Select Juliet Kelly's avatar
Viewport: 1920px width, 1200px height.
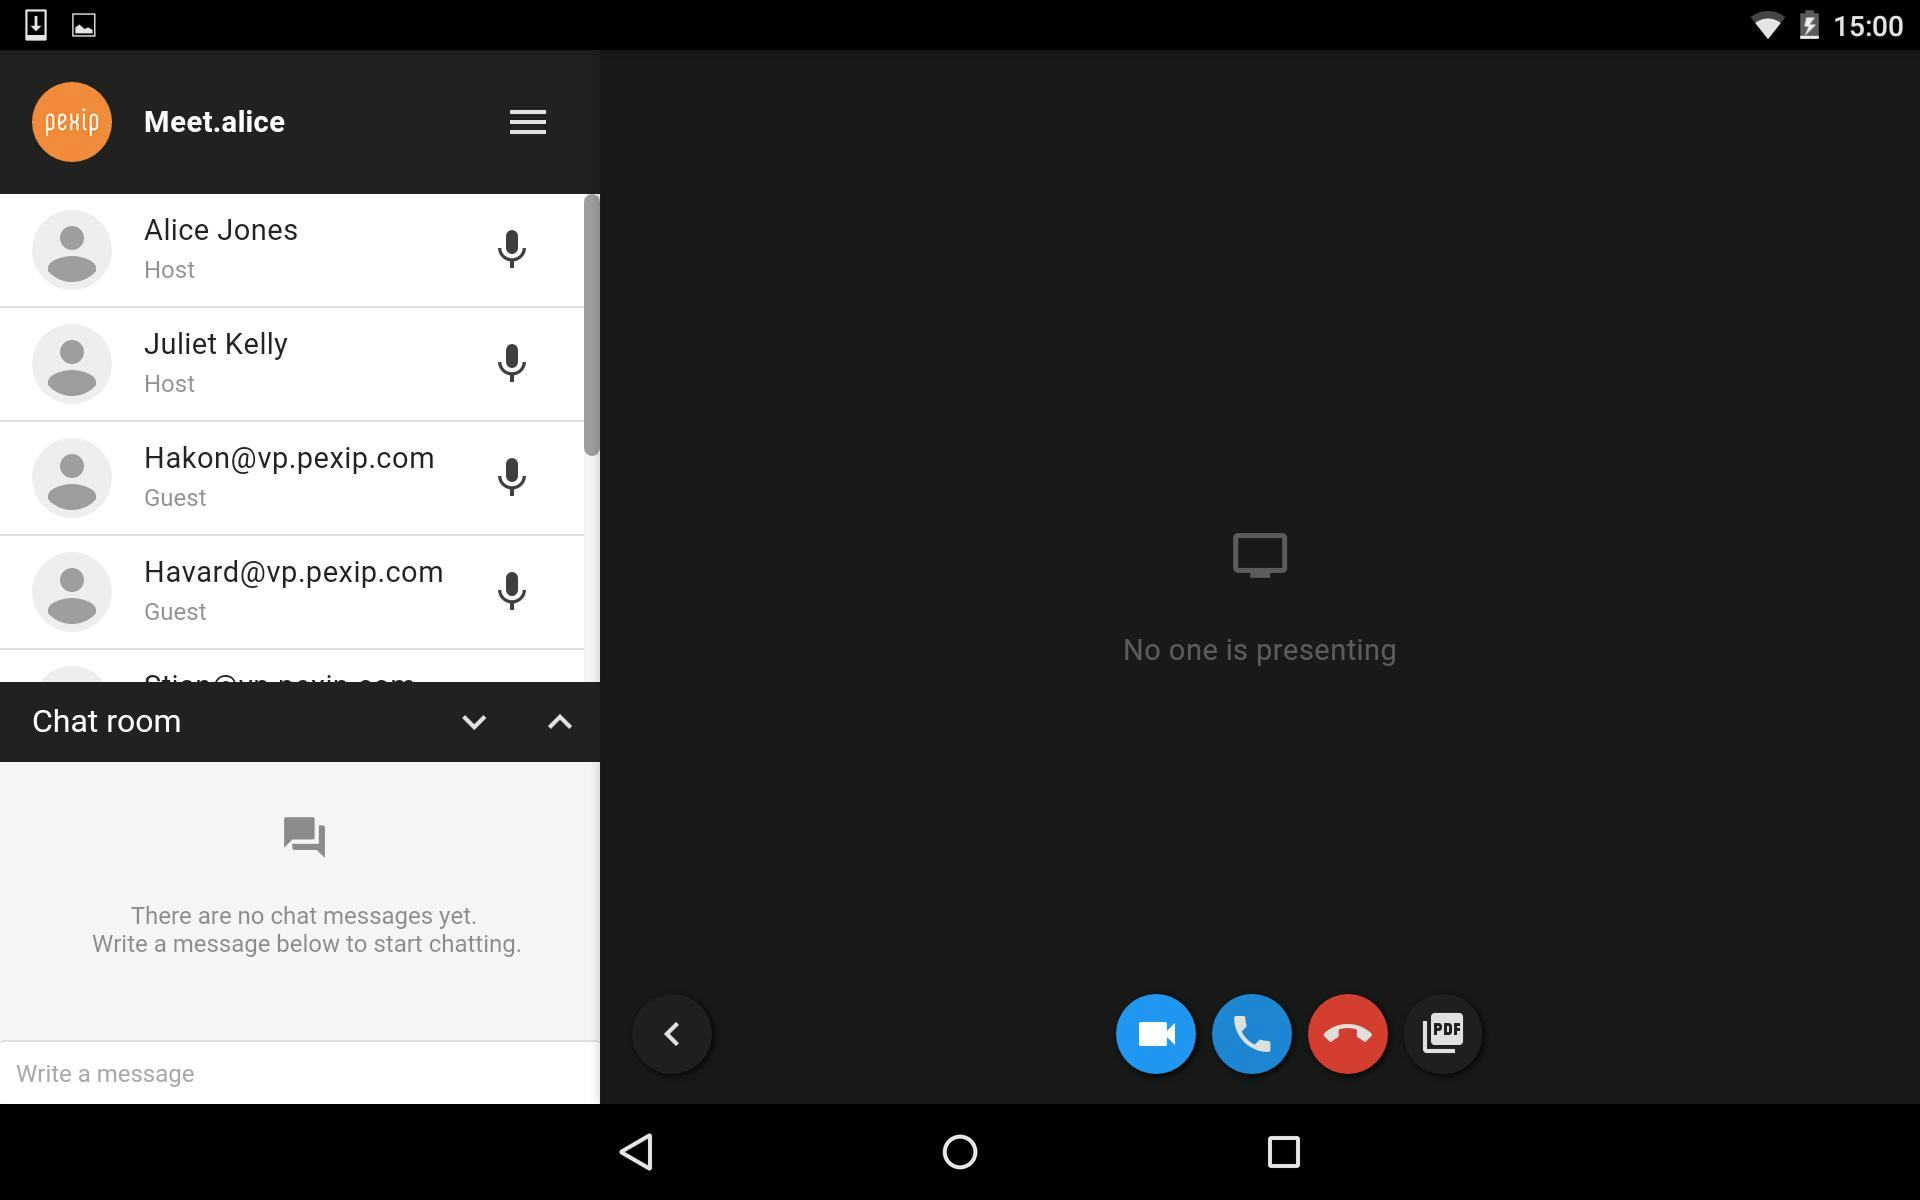(72, 364)
